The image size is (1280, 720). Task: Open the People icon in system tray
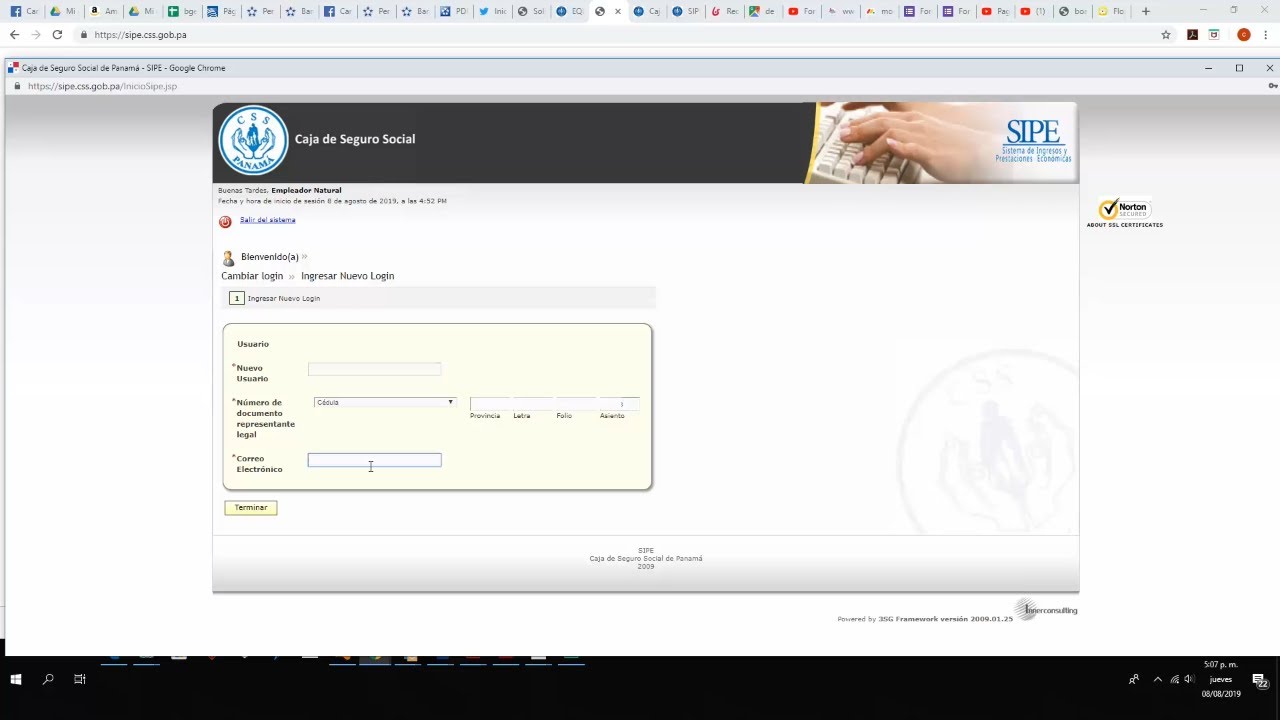[1133, 679]
